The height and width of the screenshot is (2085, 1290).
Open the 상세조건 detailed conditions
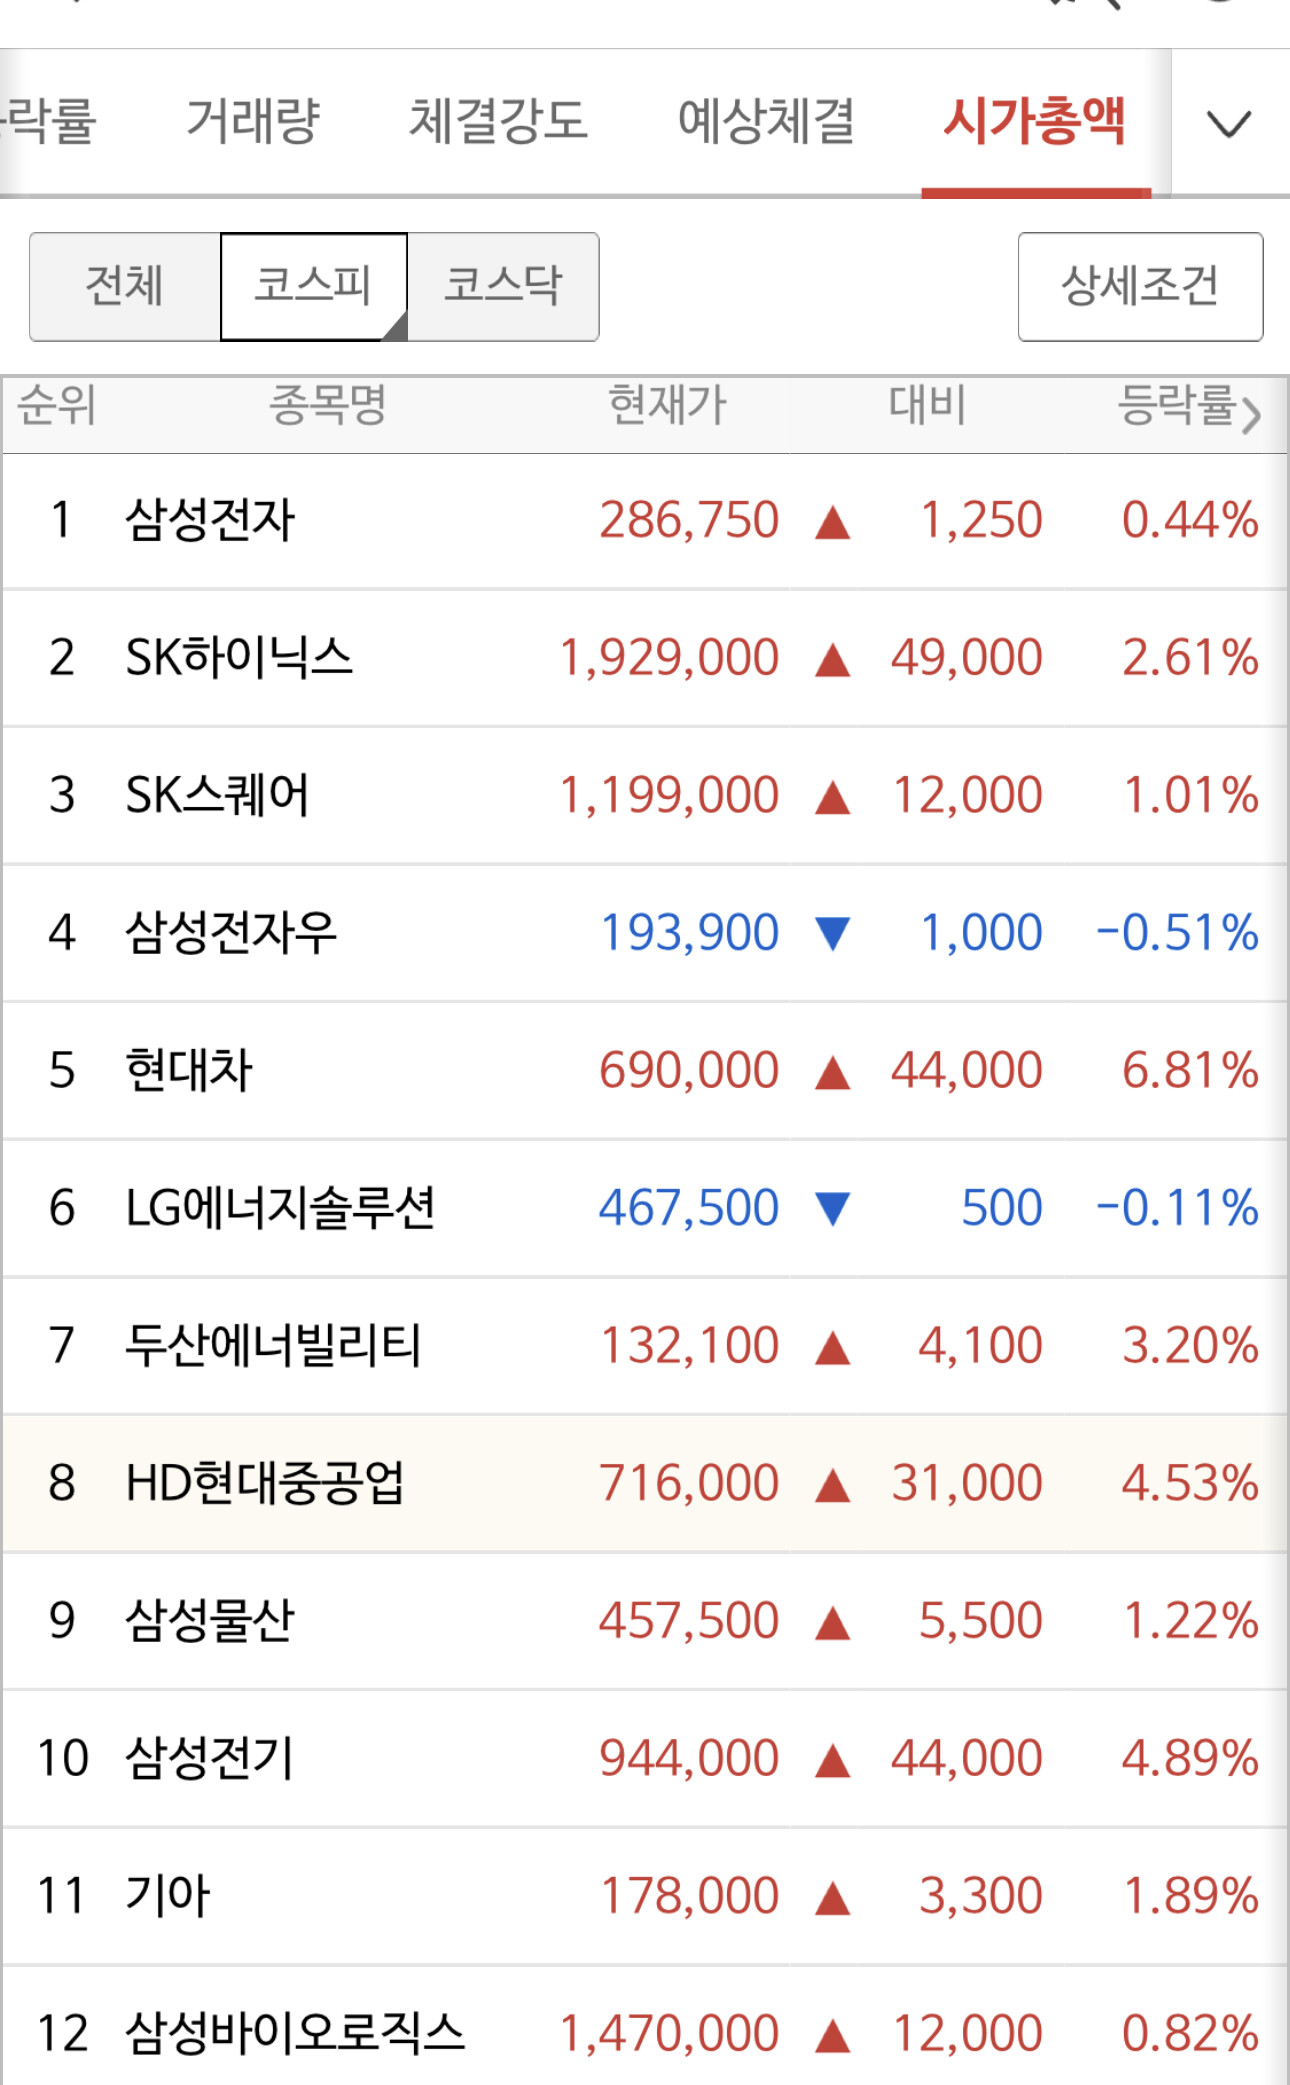(x=1140, y=287)
